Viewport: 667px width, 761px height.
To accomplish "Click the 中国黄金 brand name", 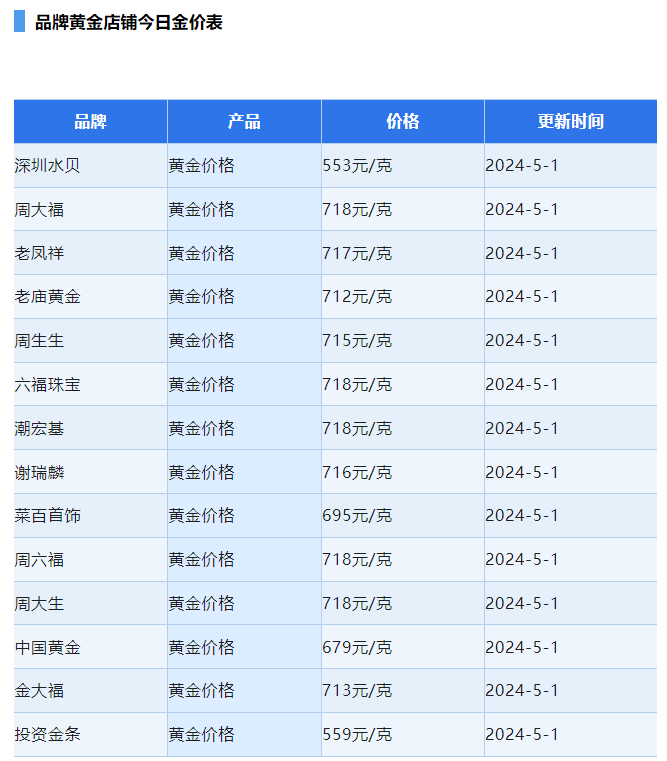I will pos(47,647).
